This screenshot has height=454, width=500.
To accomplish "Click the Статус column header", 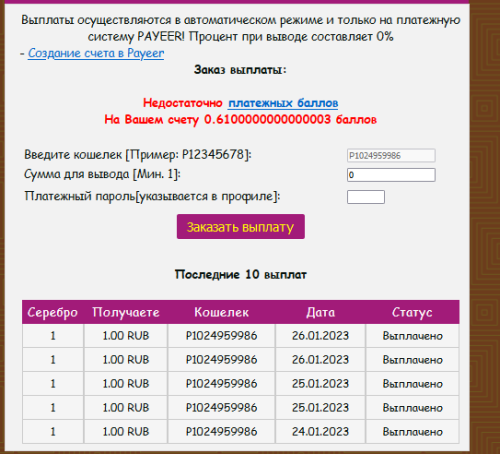I will pos(412,312).
